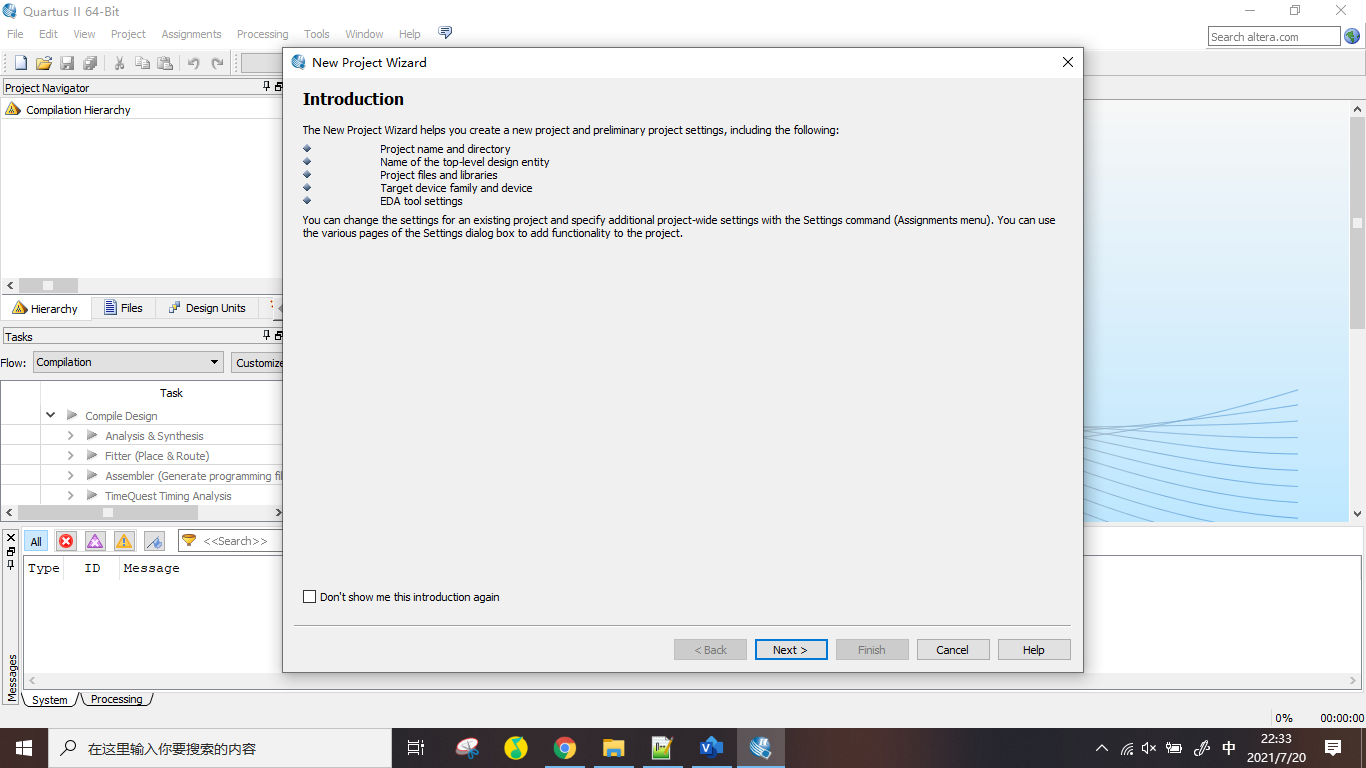
Task: Open the Tools menu
Action: 317,34
